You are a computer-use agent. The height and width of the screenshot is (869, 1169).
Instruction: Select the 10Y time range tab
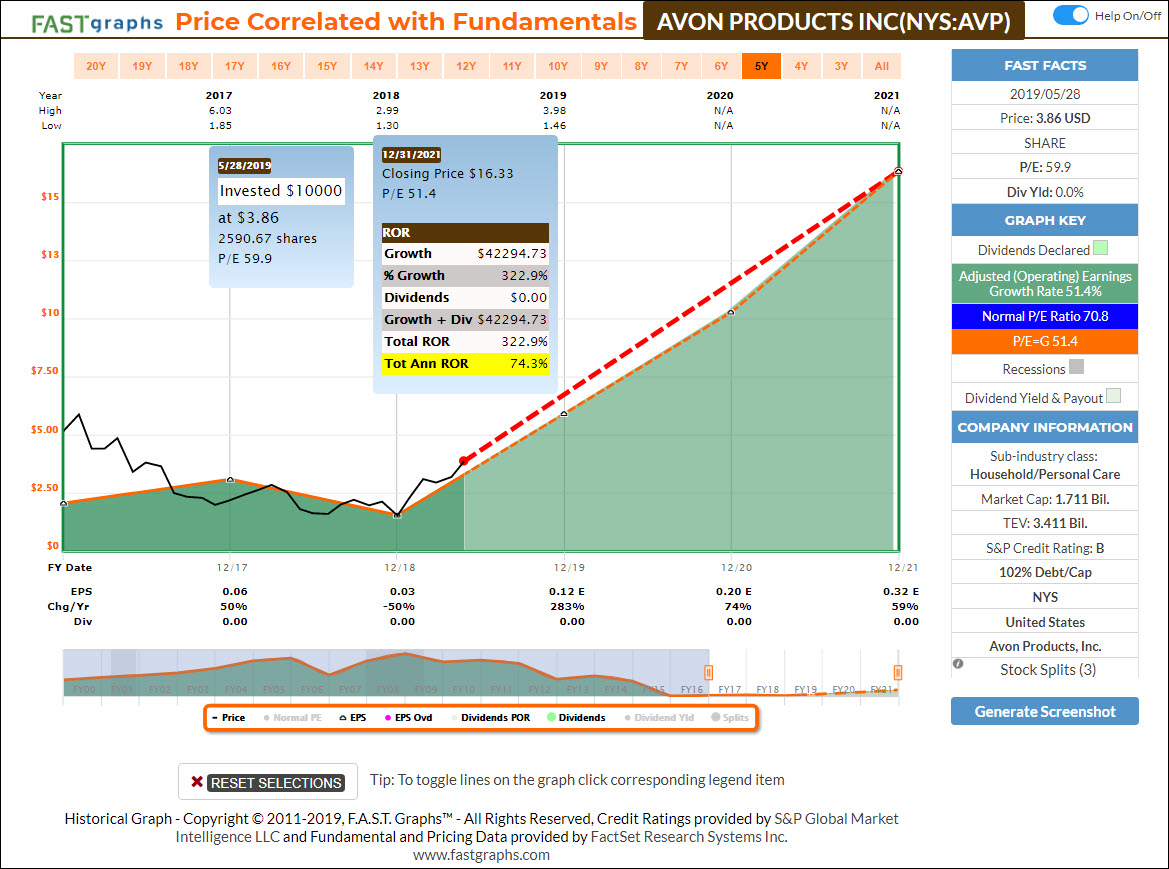pos(557,66)
